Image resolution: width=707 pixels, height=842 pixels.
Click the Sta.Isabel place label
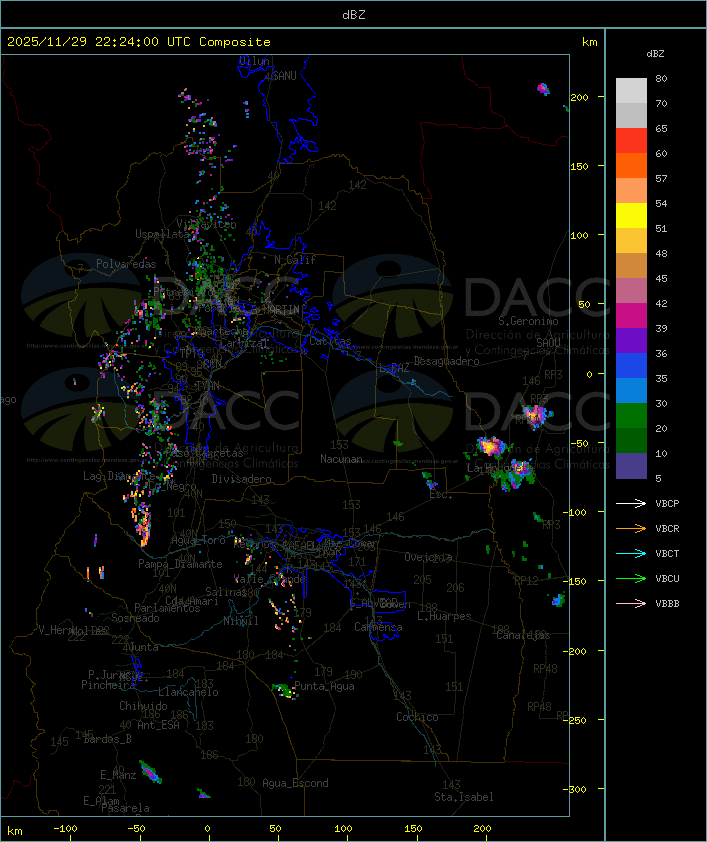pyautogui.click(x=464, y=797)
